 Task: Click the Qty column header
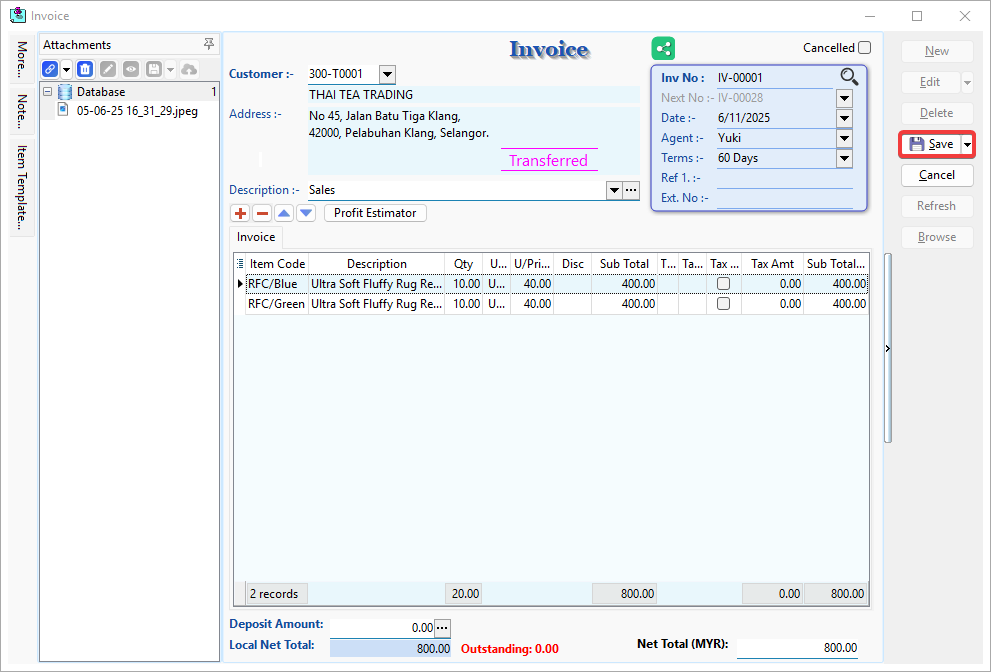(x=463, y=264)
